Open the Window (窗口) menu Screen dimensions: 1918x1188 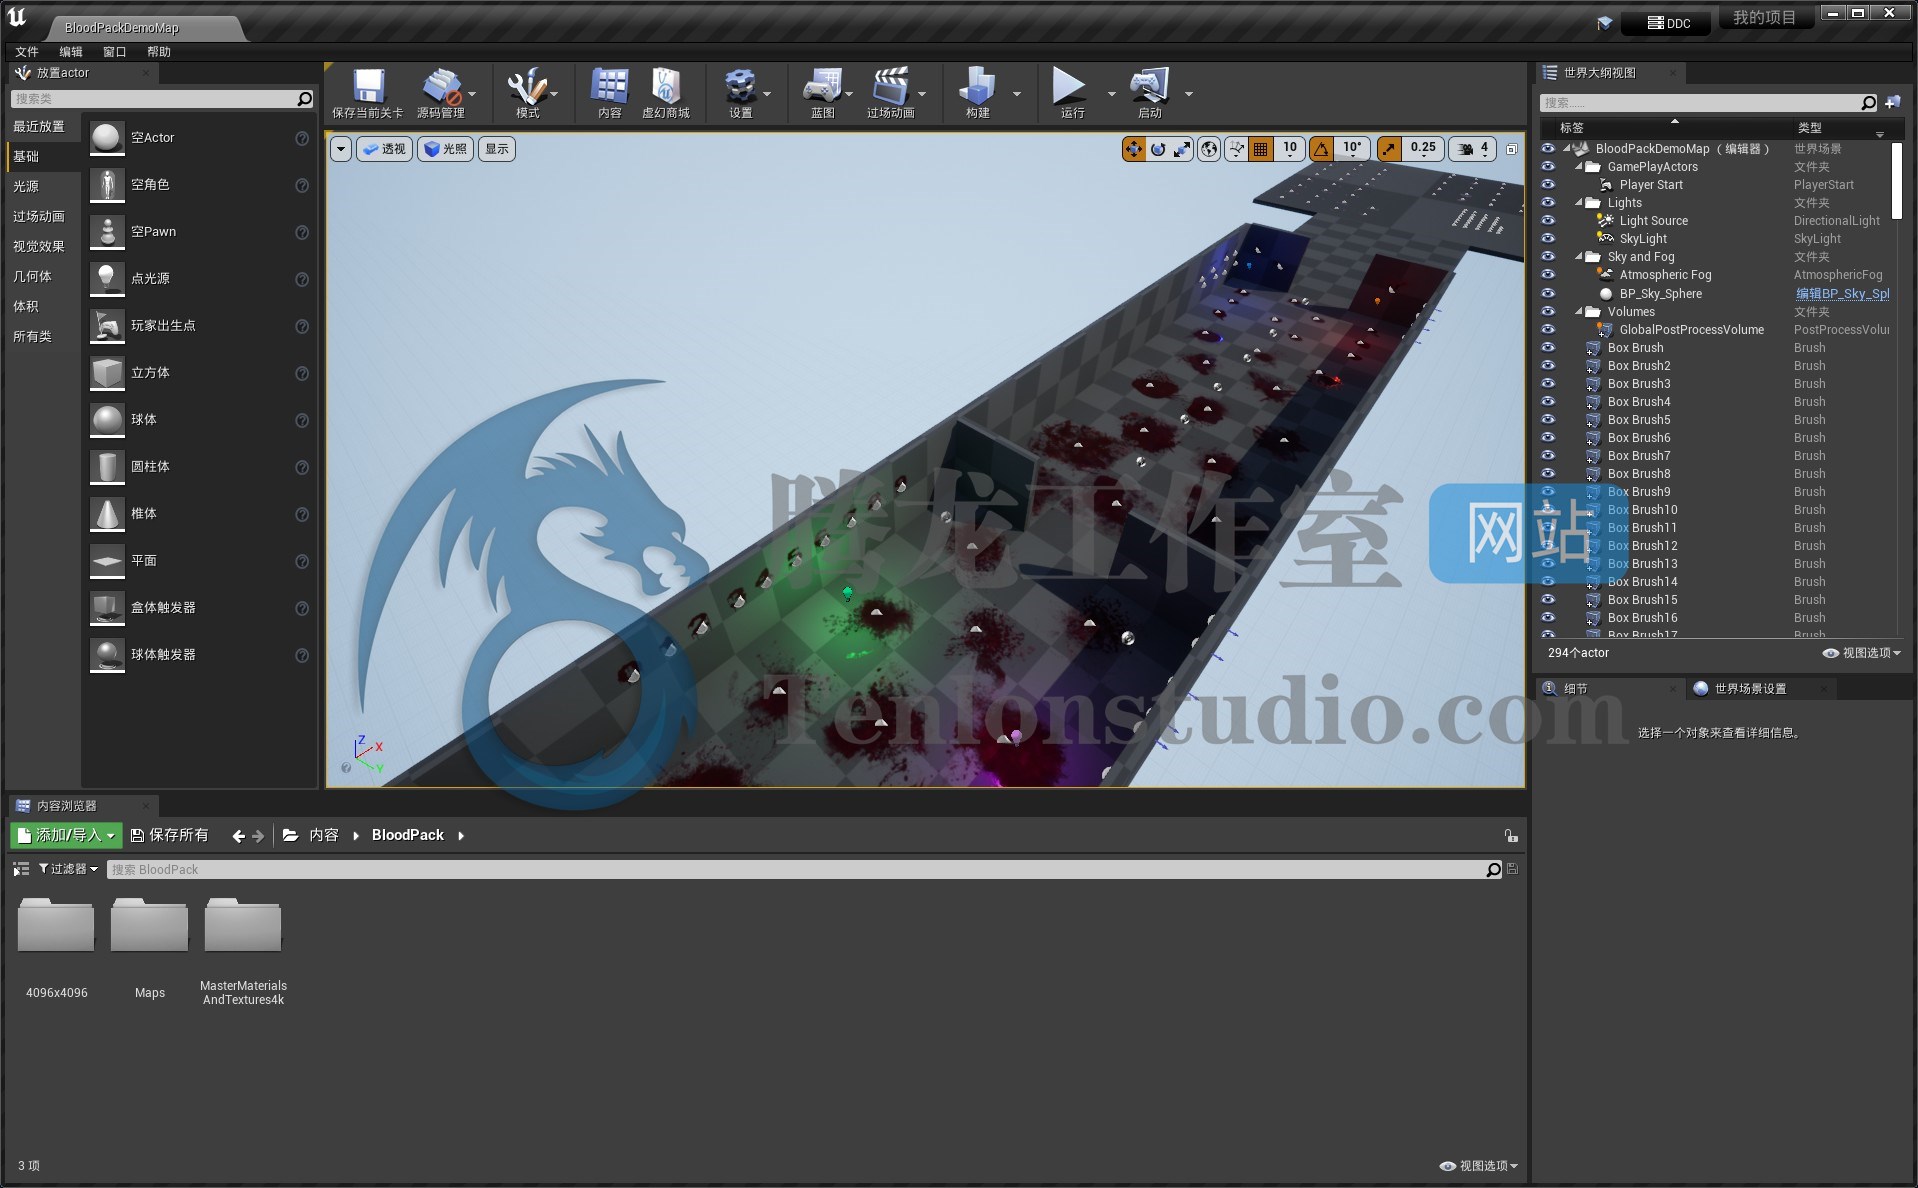(115, 52)
